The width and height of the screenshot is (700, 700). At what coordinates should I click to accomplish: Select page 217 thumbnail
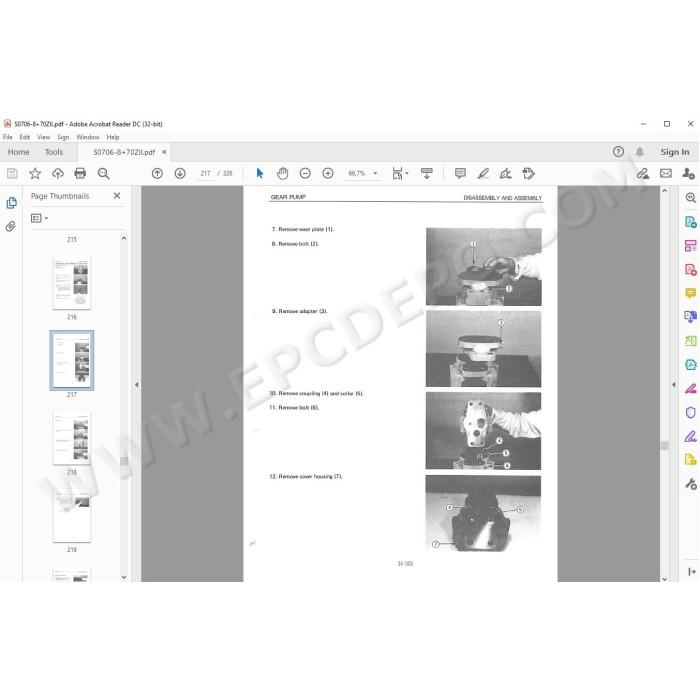72,360
